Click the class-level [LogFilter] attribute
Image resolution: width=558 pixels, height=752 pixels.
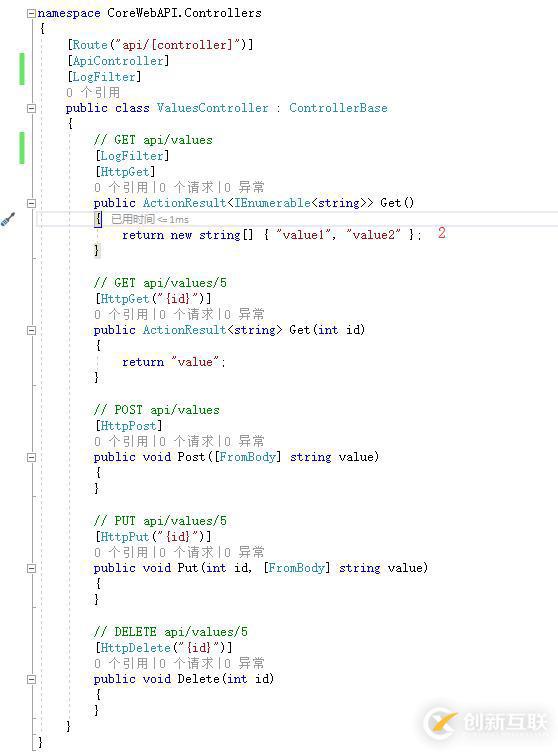pos(104,77)
